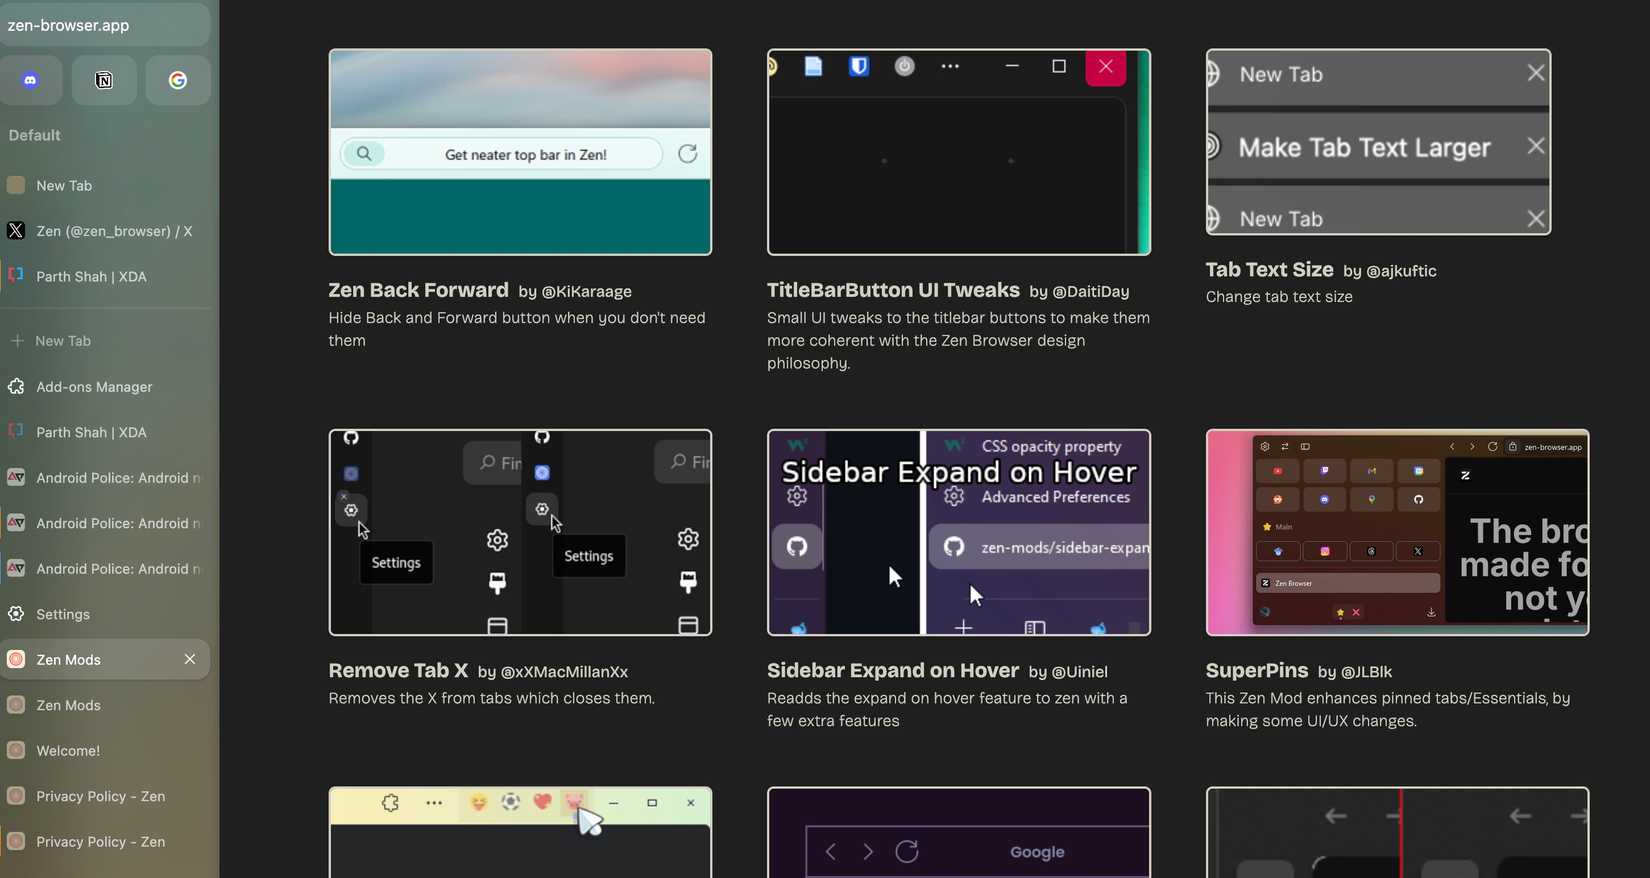Open Sidebar Expand on Hover preview image
Viewport: 1650px width, 878px height.
[958, 532]
